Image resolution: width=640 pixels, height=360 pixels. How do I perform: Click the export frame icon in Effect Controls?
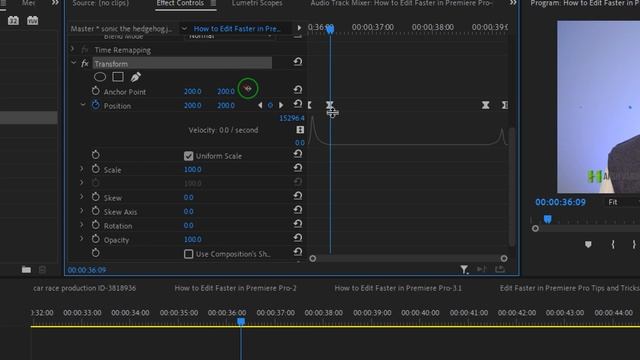[500, 269]
